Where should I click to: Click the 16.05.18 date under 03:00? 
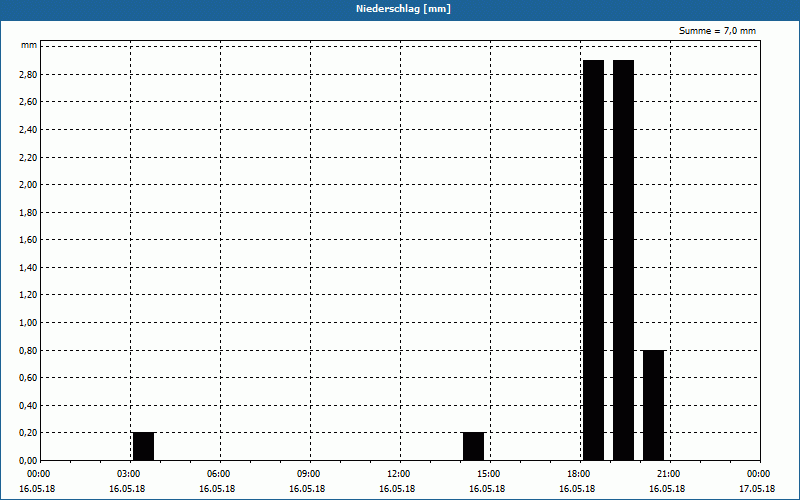coord(127,489)
